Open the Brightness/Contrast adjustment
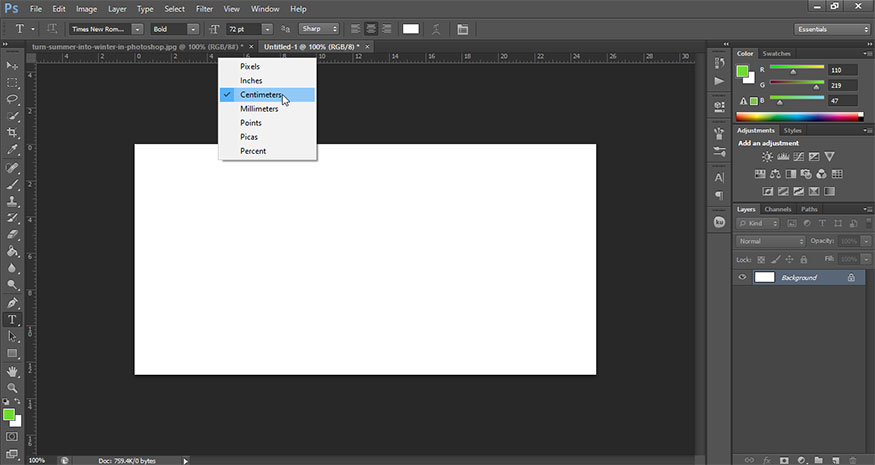 pyautogui.click(x=767, y=157)
